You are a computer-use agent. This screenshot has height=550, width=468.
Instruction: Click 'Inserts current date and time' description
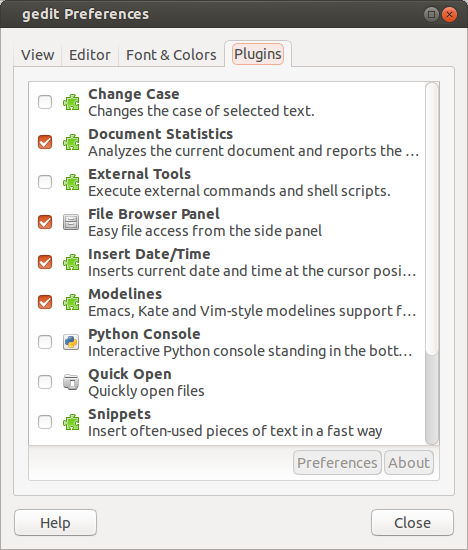tap(252, 271)
